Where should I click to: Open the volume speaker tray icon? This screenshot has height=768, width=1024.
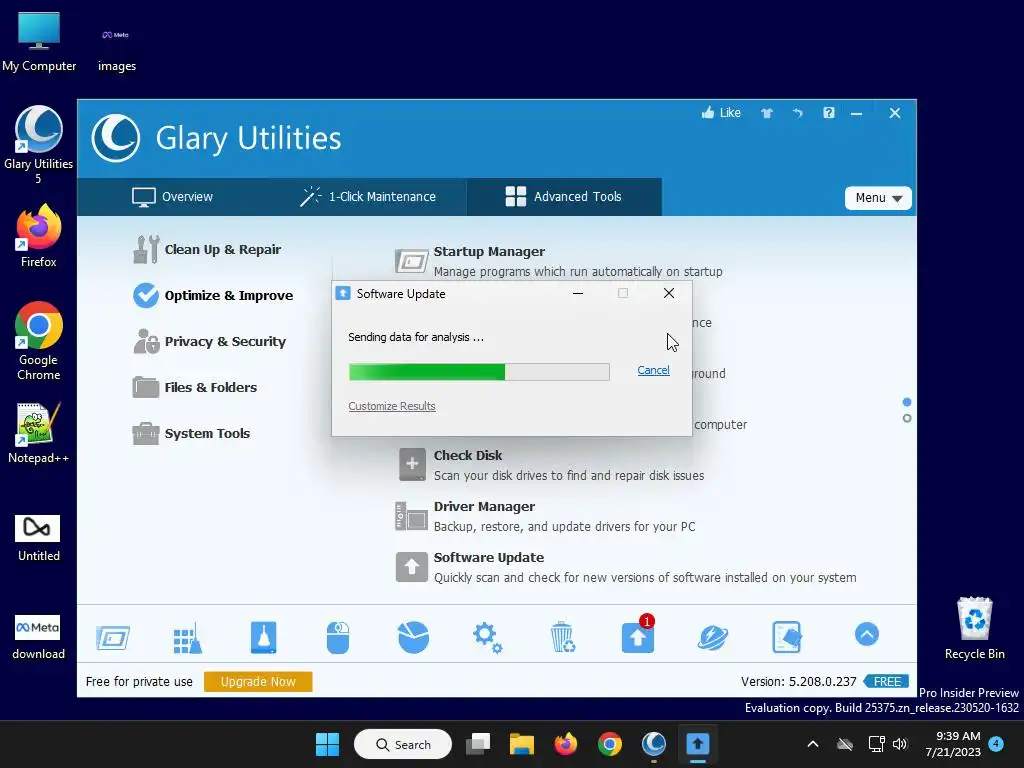point(900,744)
